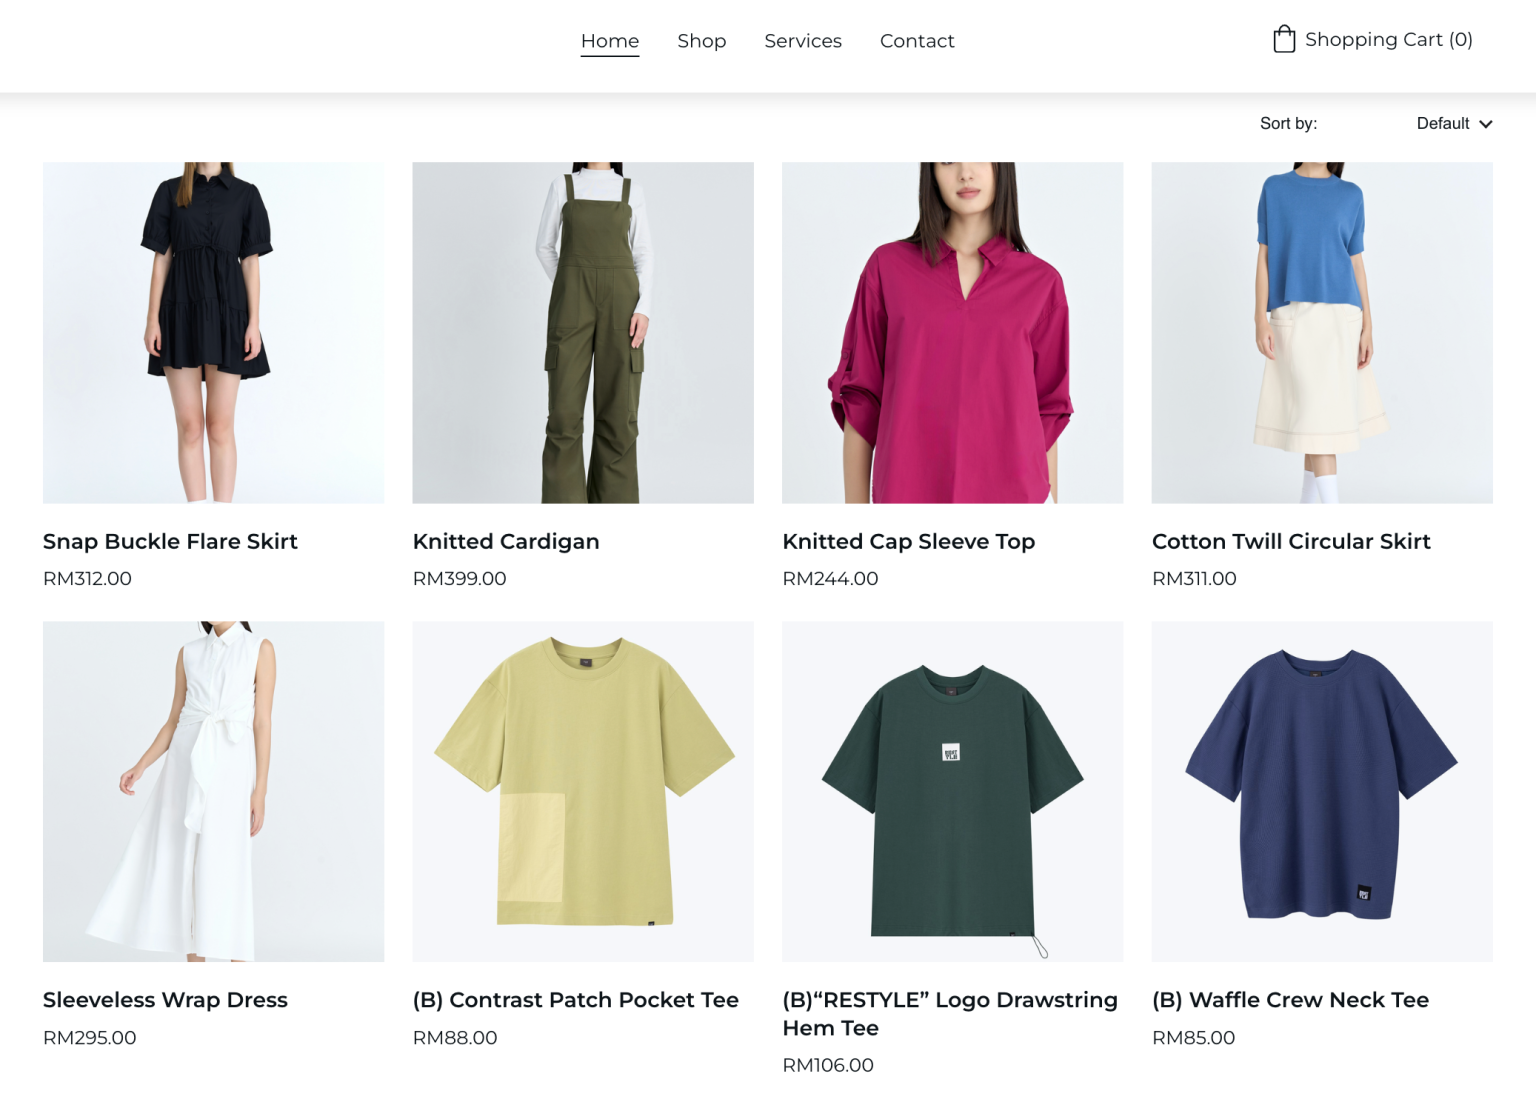Select the Cotton Twill Circular Skirt title
The width and height of the screenshot is (1536, 1105).
[x=1291, y=541]
